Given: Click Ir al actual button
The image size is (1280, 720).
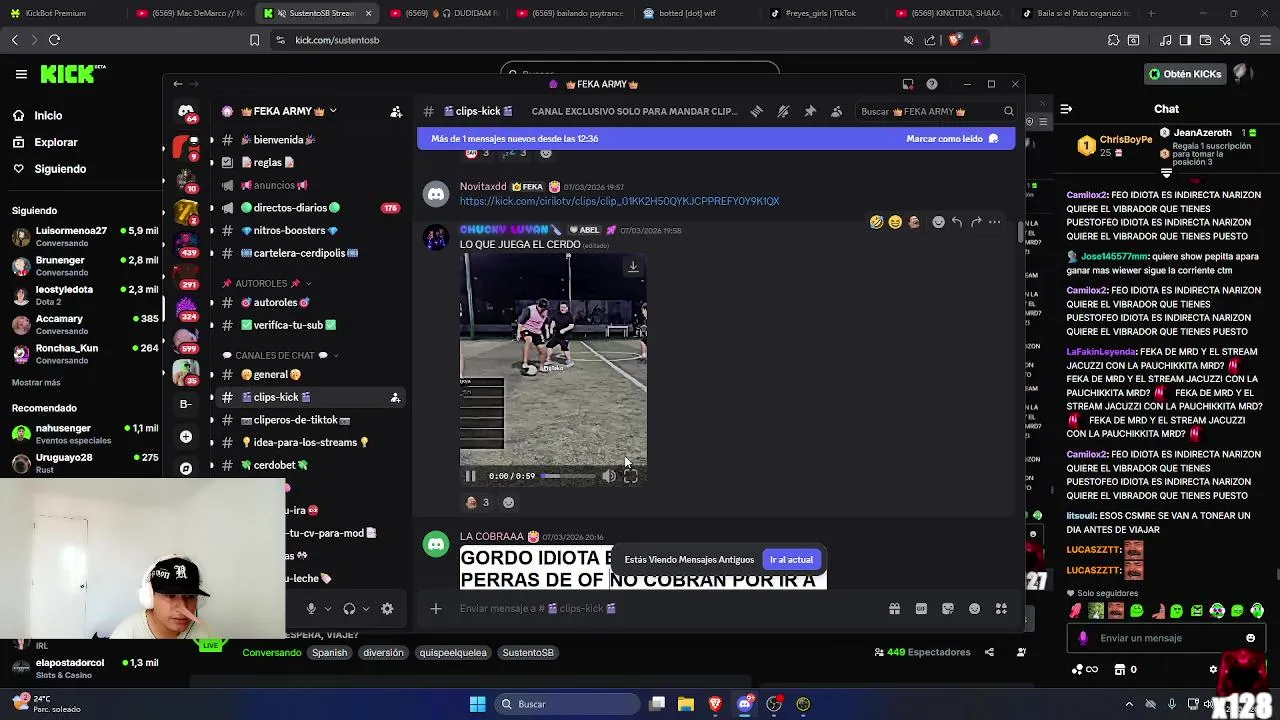Looking at the screenshot, I should tap(791, 560).
